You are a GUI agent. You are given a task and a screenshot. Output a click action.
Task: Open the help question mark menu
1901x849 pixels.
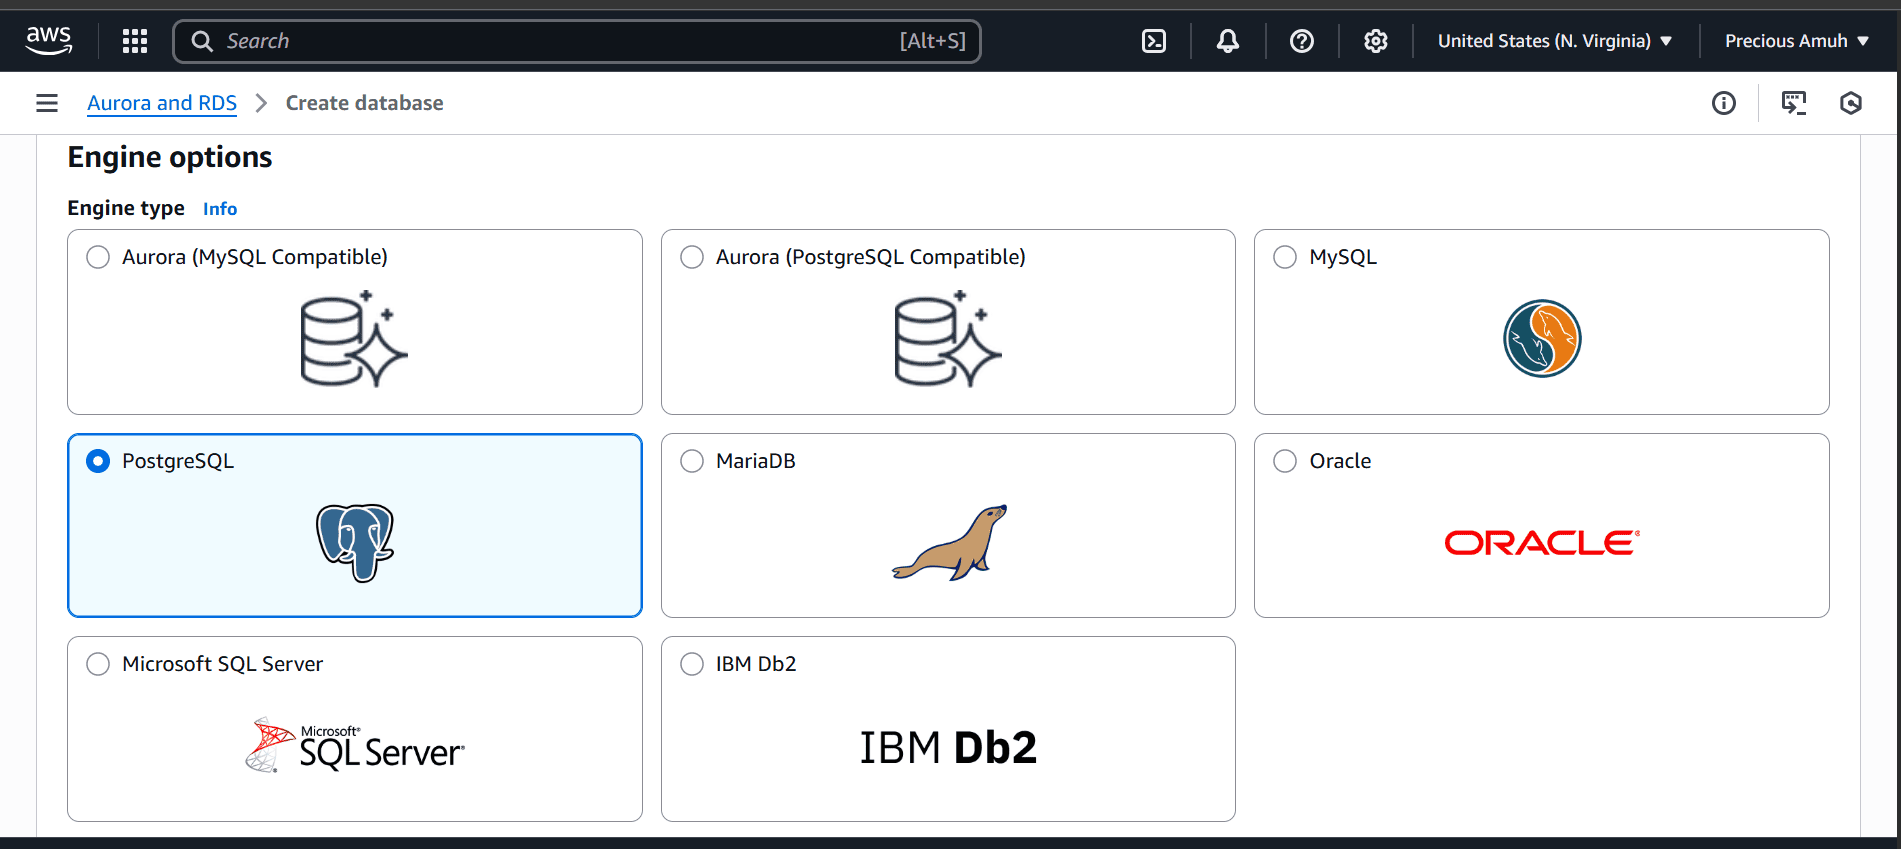click(1302, 41)
